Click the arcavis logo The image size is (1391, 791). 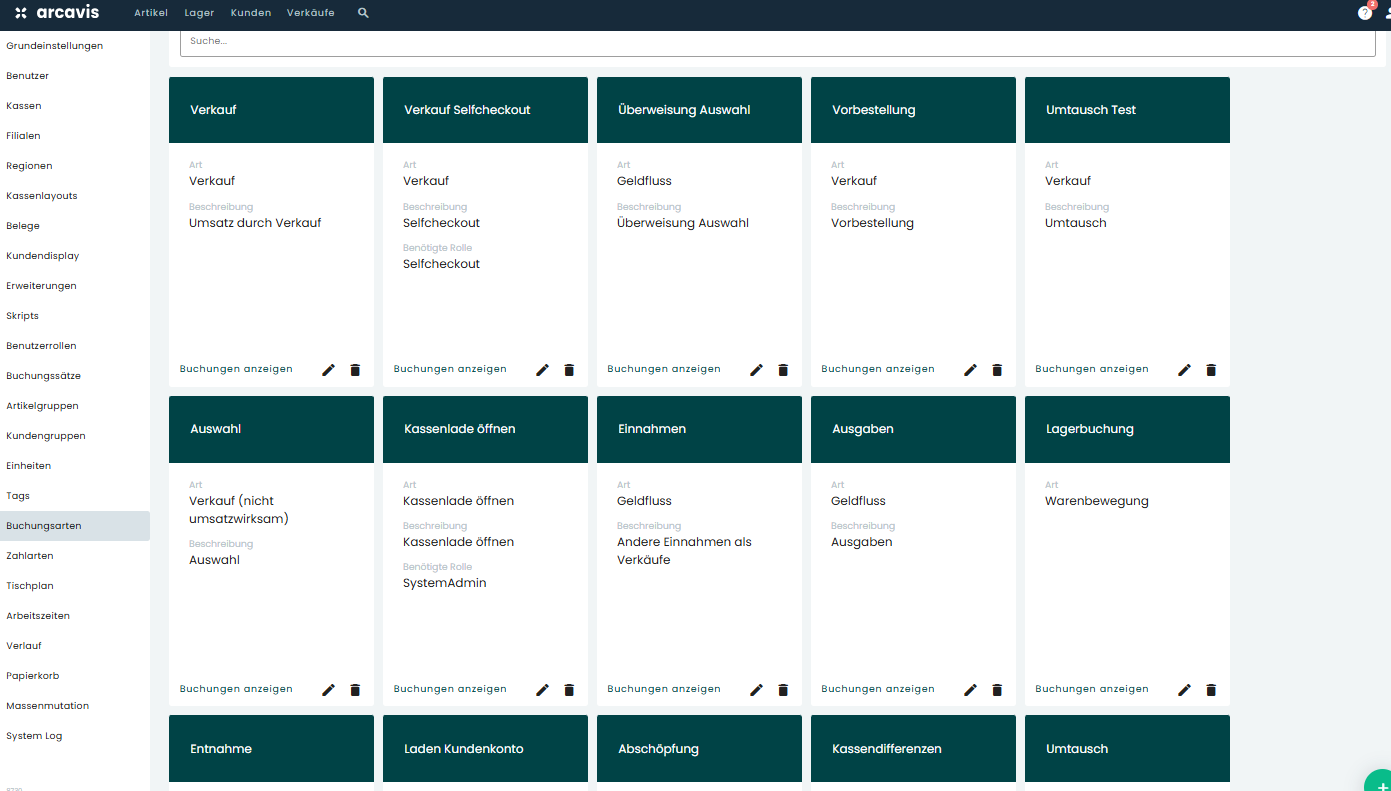(57, 13)
